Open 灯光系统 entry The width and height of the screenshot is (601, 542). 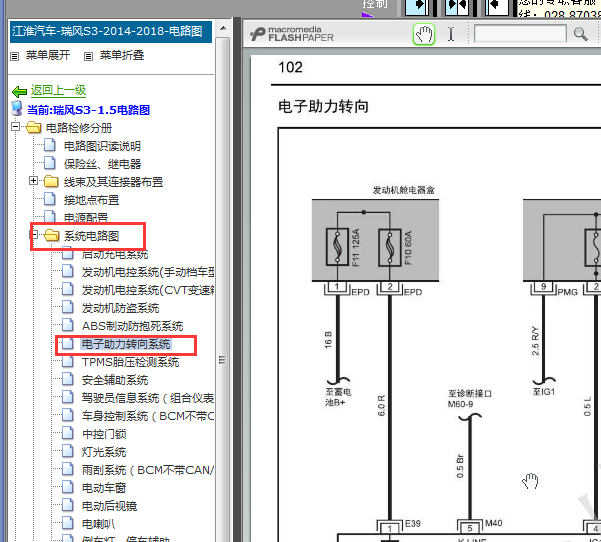pos(104,452)
